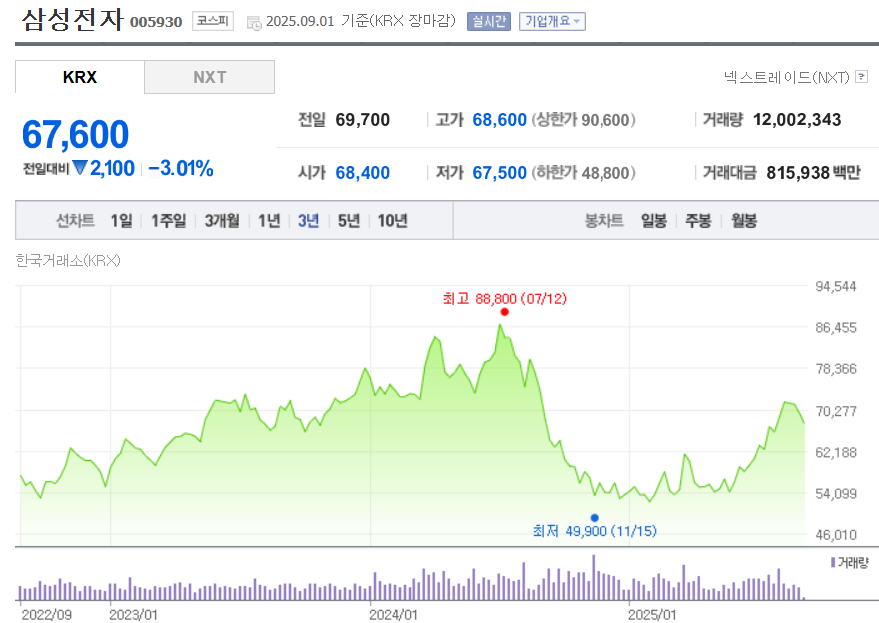Click the 46,010 y-axis label
879x623 pixels.
tap(836, 535)
